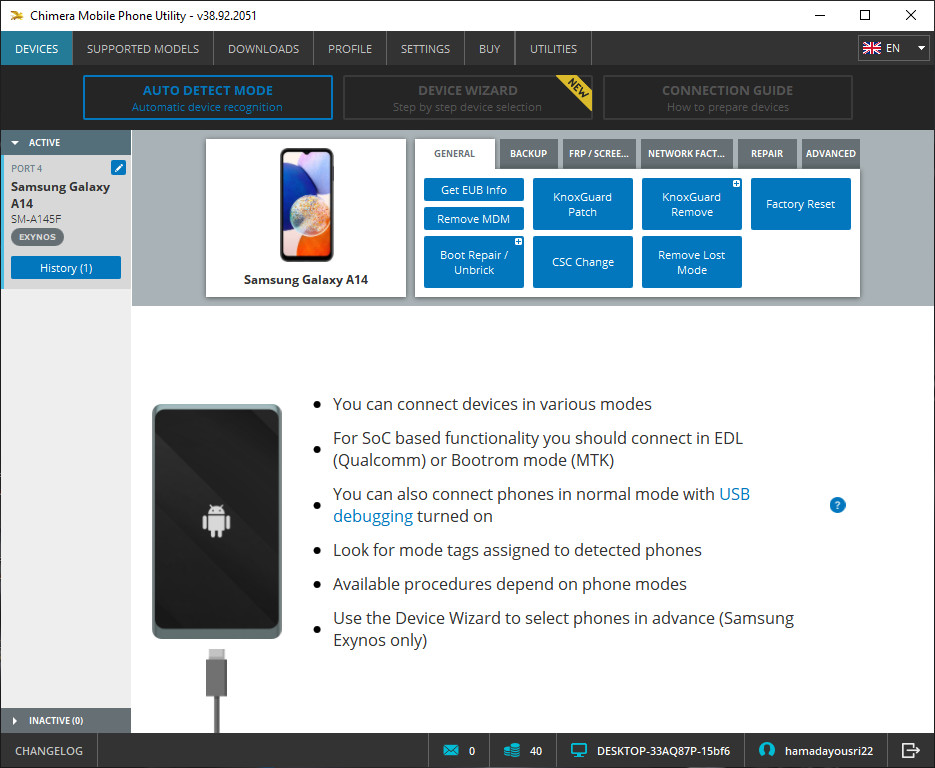935x768 pixels.
Task: Click the Samsung Galaxy A14 phone image
Action: [306, 205]
